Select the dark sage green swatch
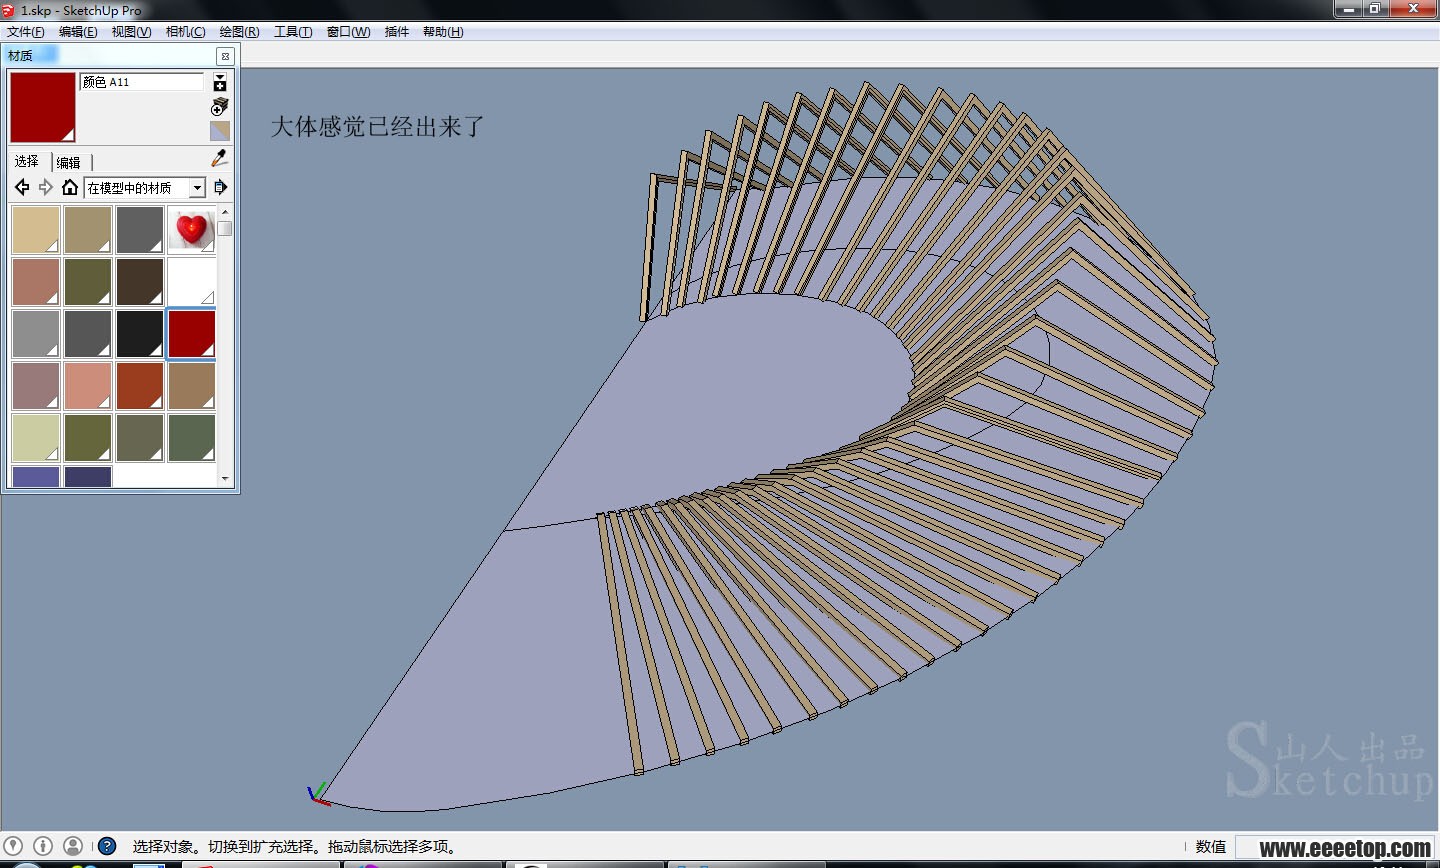Screen dimensions: 1440x868 (192, 438)
